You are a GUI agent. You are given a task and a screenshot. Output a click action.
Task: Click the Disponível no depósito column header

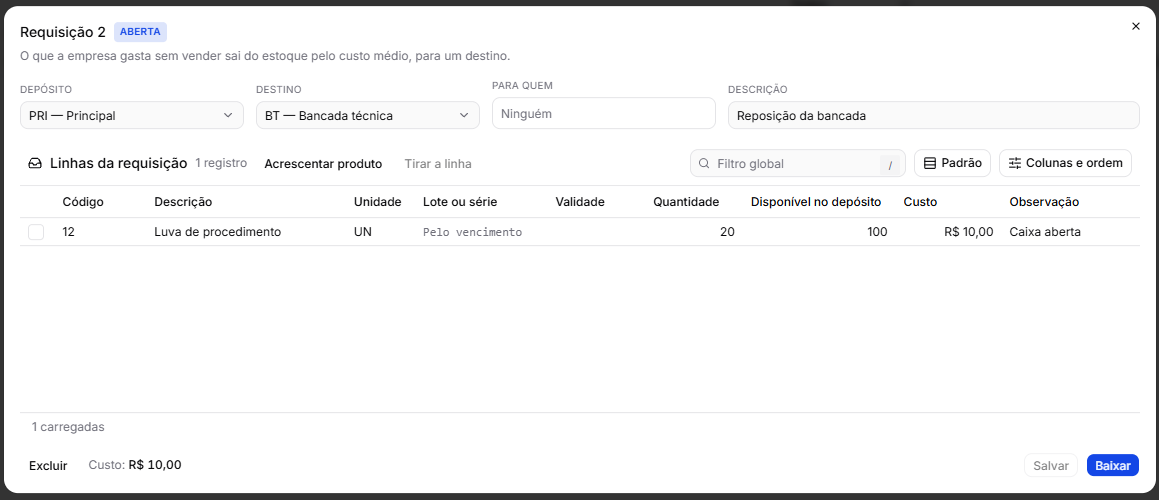[815, 202]
